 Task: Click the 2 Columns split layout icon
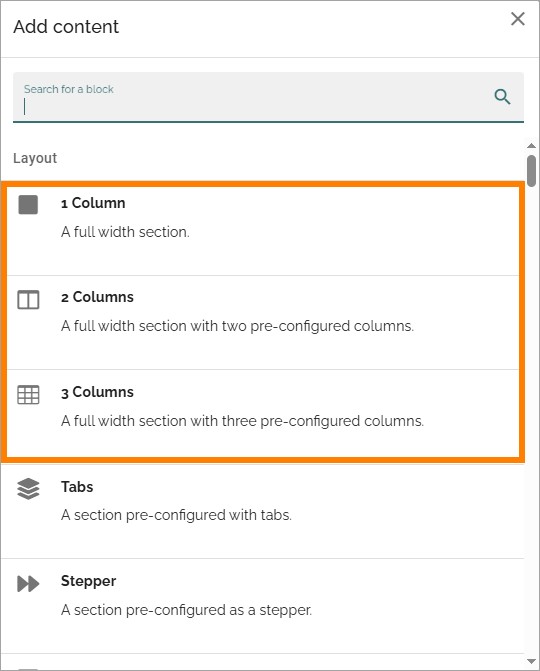[28, 300]
